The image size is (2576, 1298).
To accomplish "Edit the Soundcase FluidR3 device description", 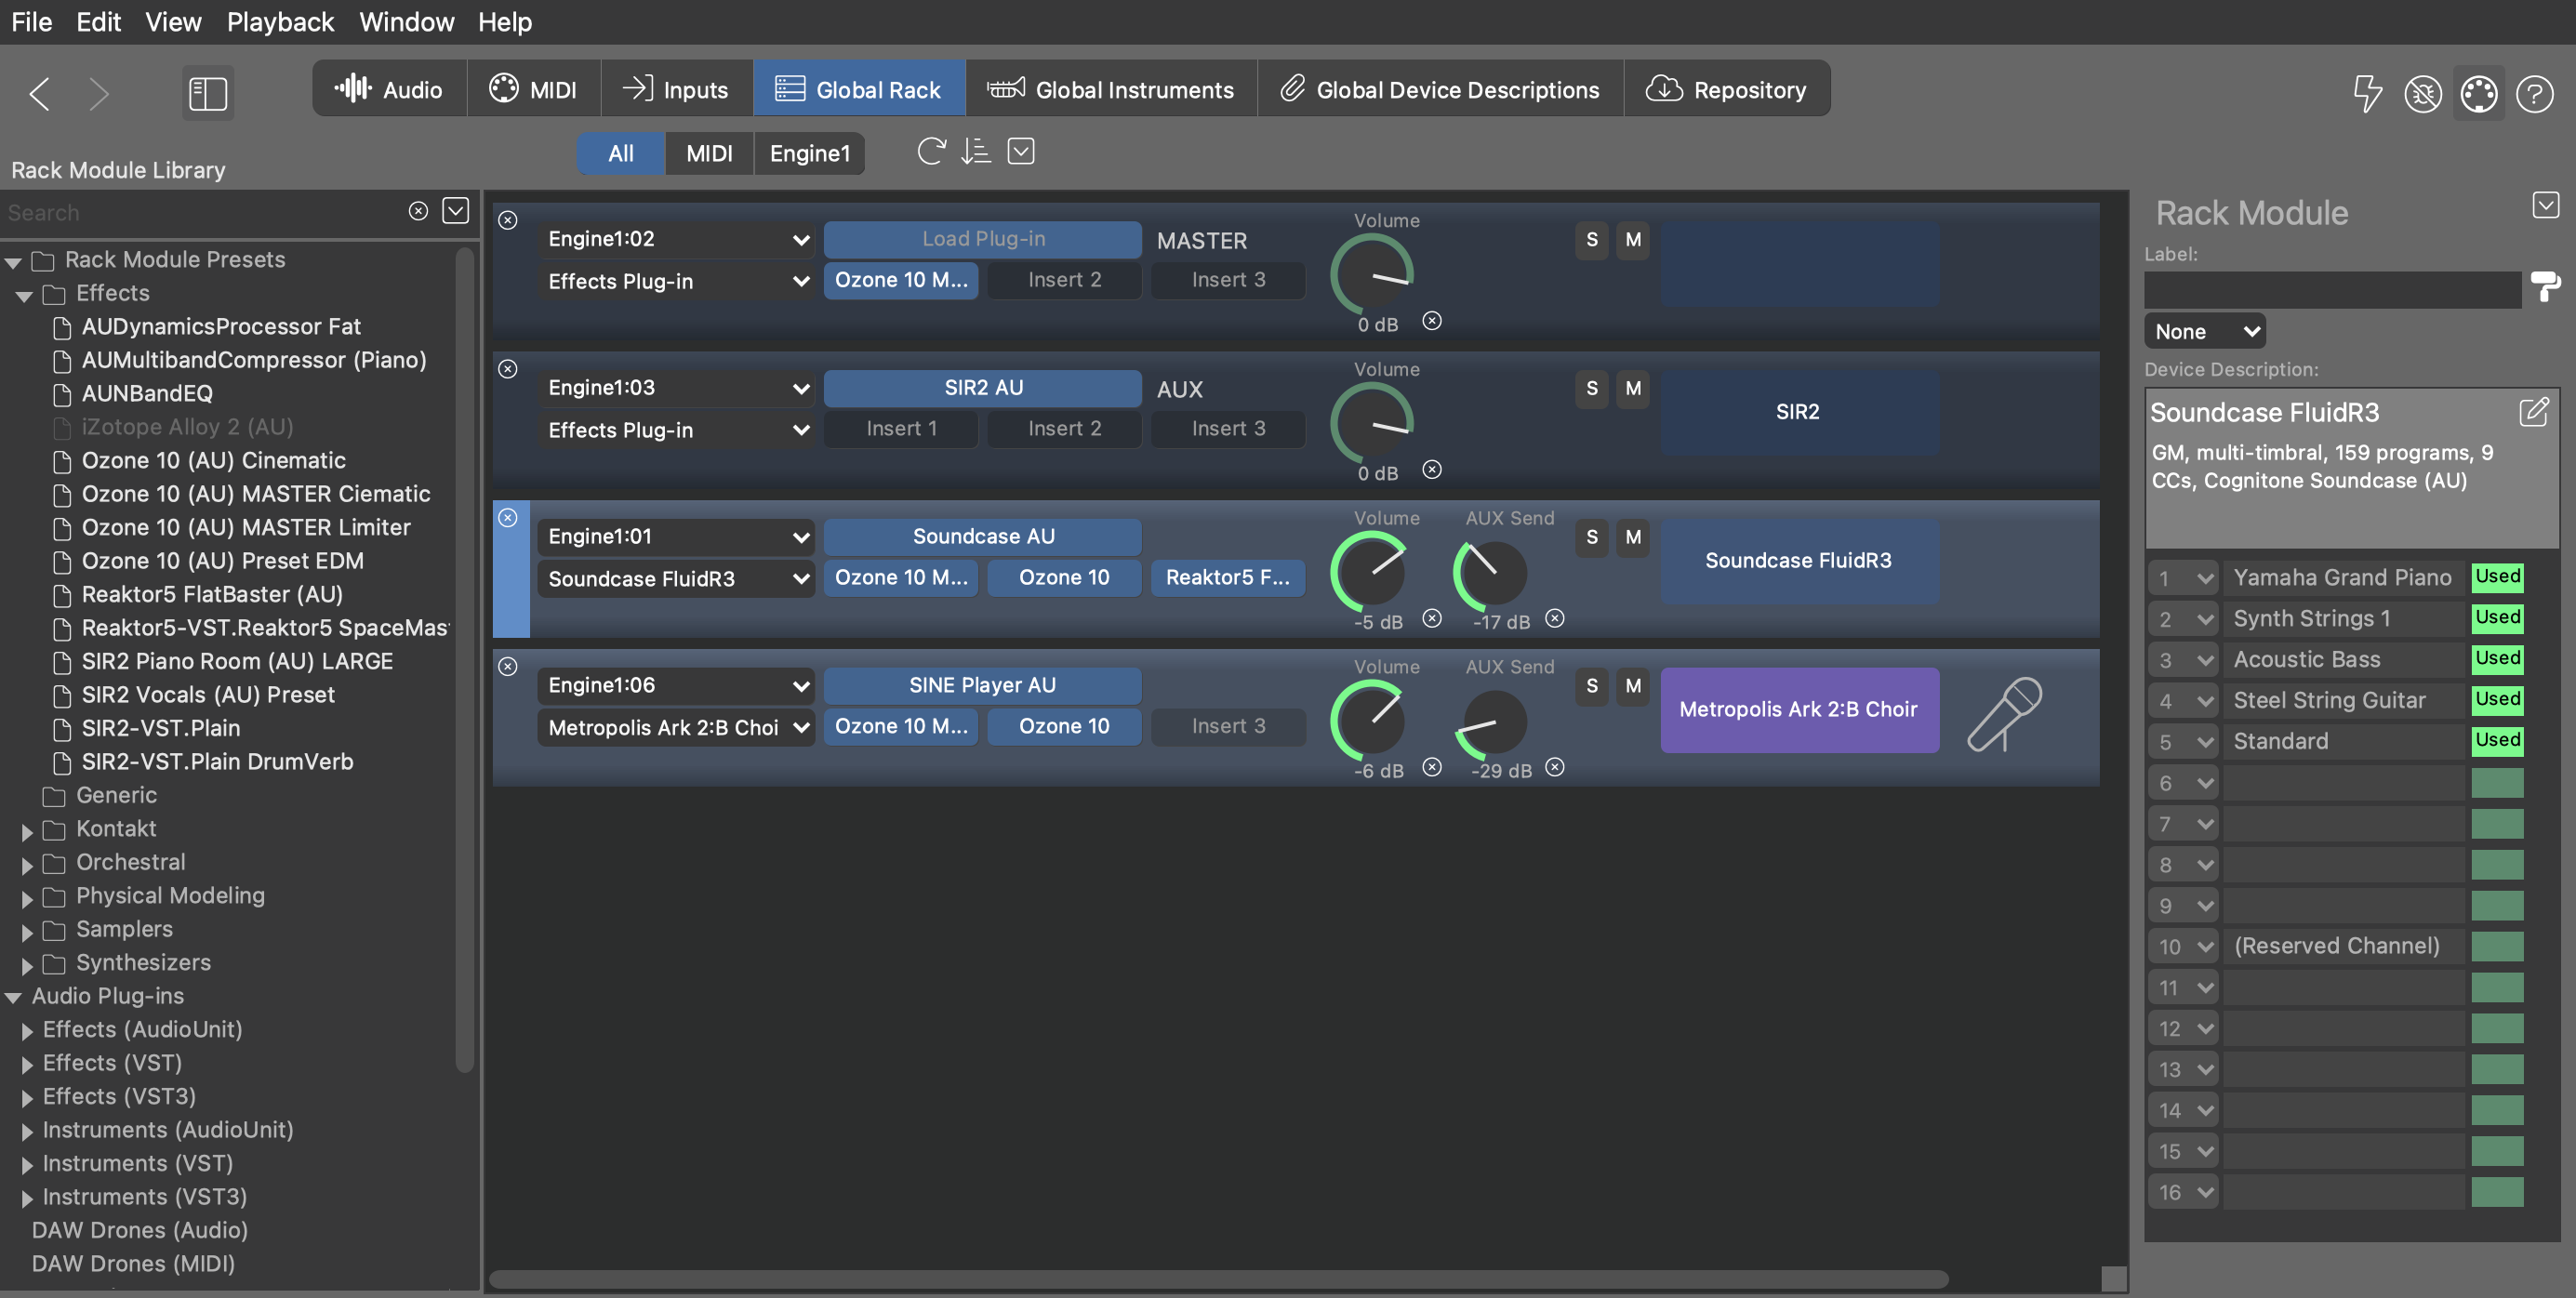I will [x=2534, y=411].
